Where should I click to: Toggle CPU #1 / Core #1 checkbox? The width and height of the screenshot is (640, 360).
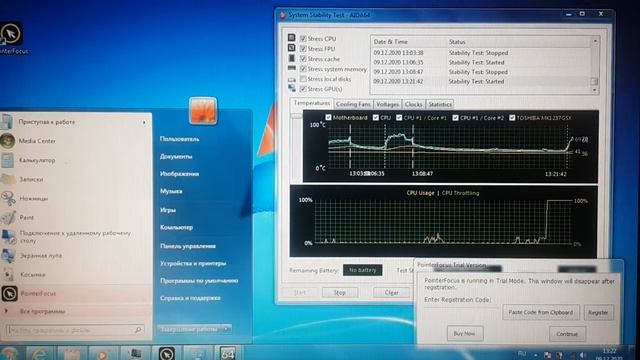click(399, 118)
